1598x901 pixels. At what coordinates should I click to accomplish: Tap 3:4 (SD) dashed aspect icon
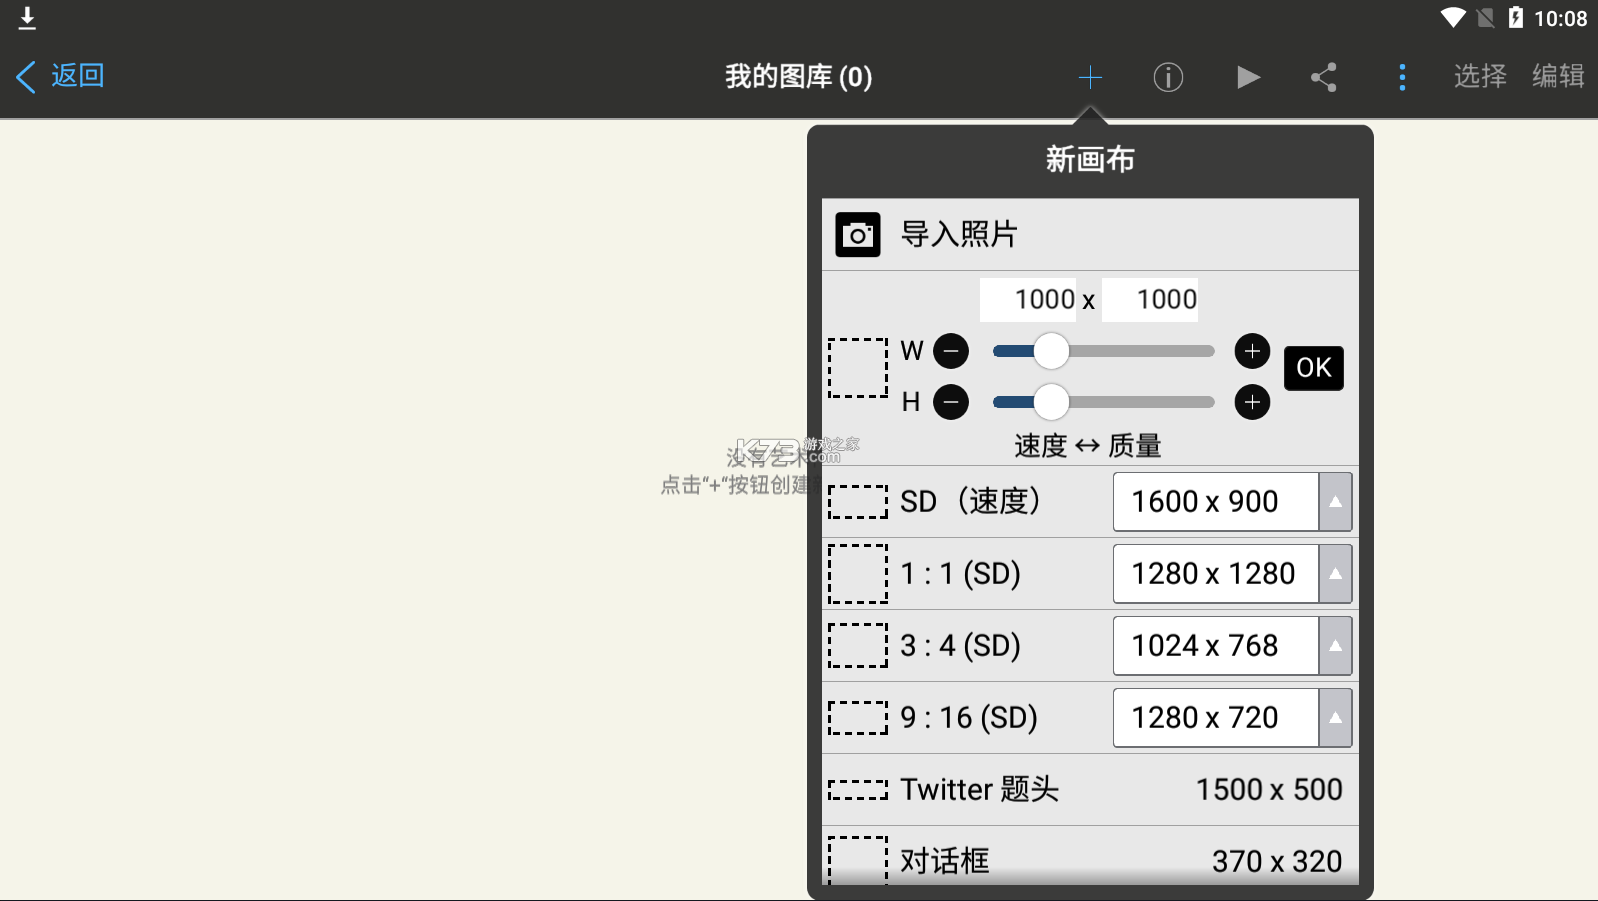tap(858, 646)
